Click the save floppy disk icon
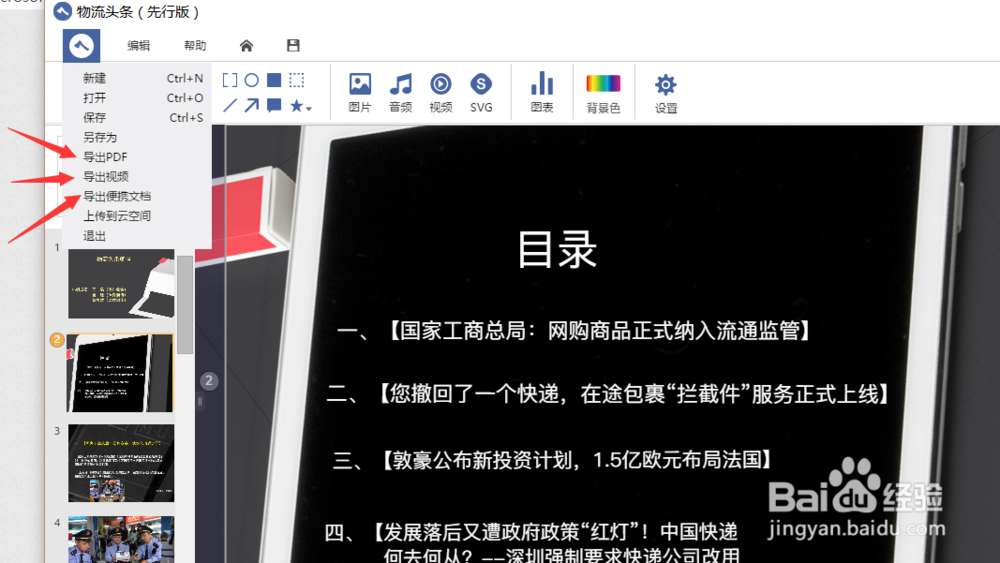Screen dimensions: 1000x563 click(x=293, y=45)
